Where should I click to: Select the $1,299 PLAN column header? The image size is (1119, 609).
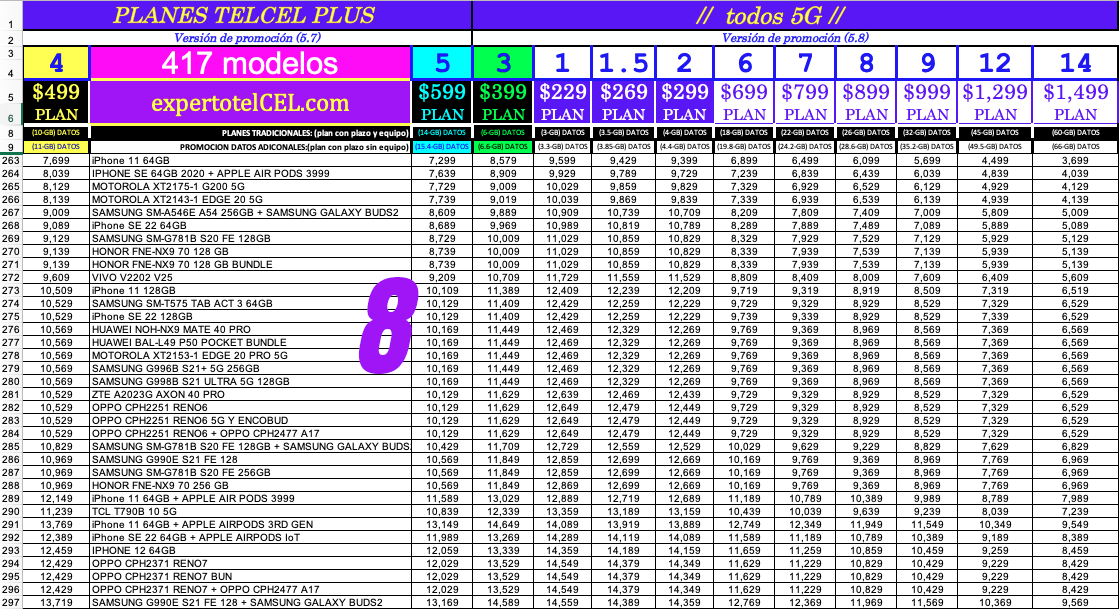click(x=995, y=102)
